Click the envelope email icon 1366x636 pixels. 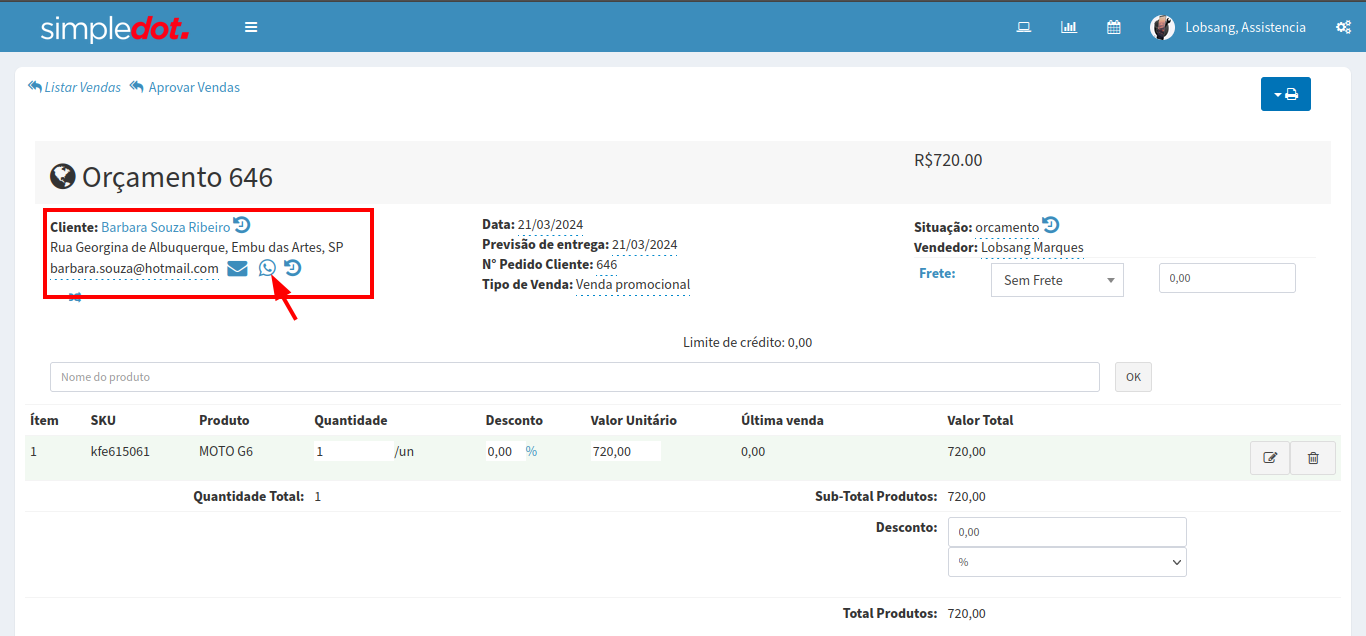click(x=237, y=268)
